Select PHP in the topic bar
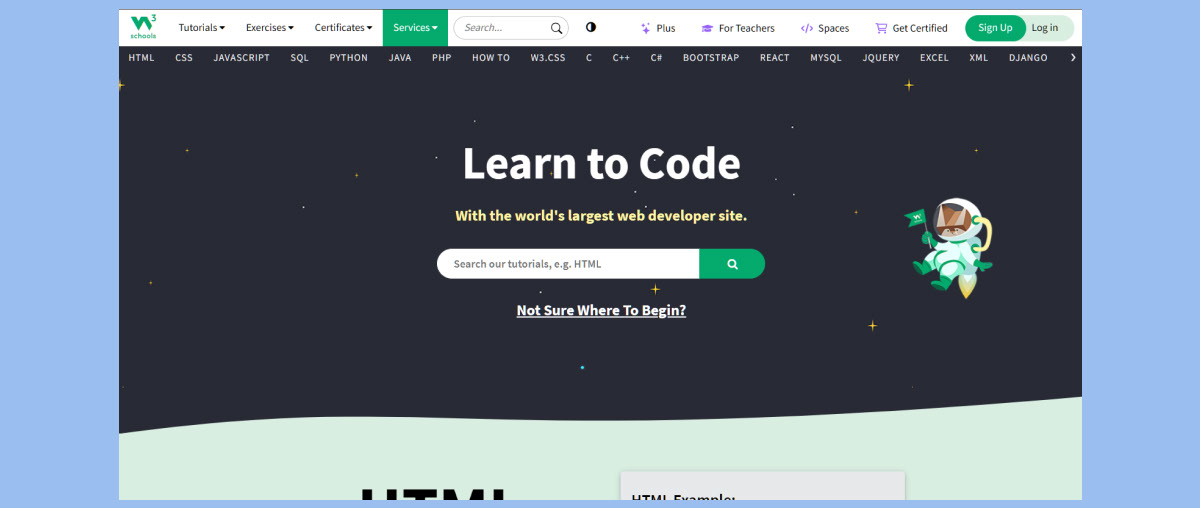 pos(442,58)
